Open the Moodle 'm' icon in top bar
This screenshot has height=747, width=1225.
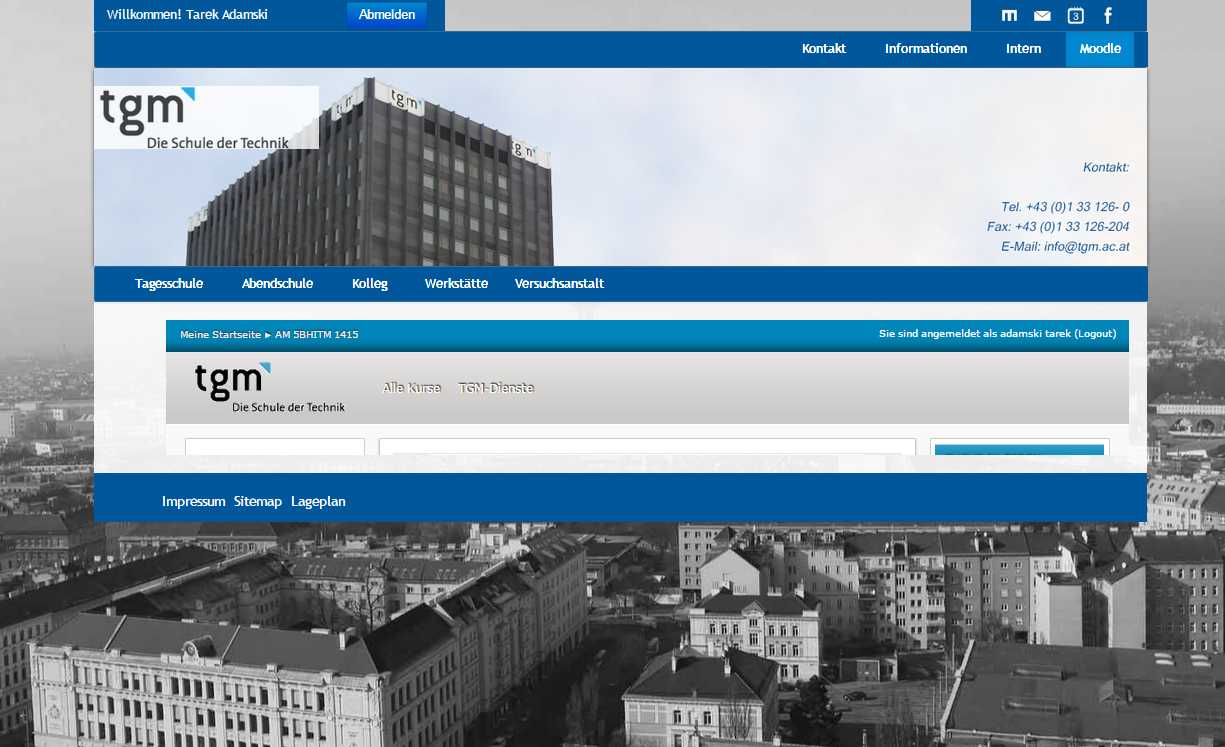click(x=1009, y=15)
